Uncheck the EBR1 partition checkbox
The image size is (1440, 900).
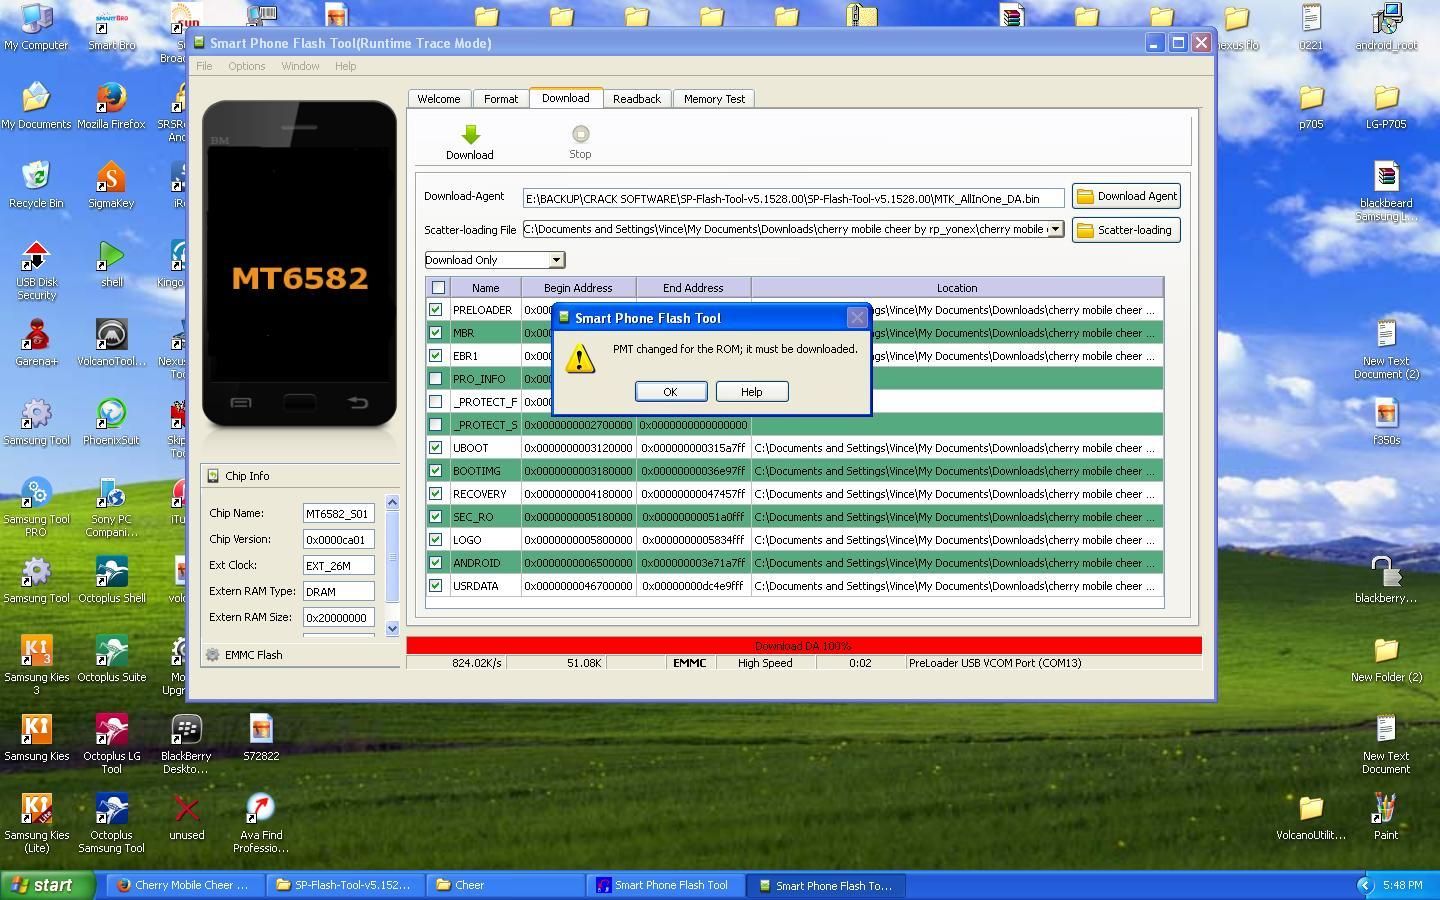click(436, 356)
